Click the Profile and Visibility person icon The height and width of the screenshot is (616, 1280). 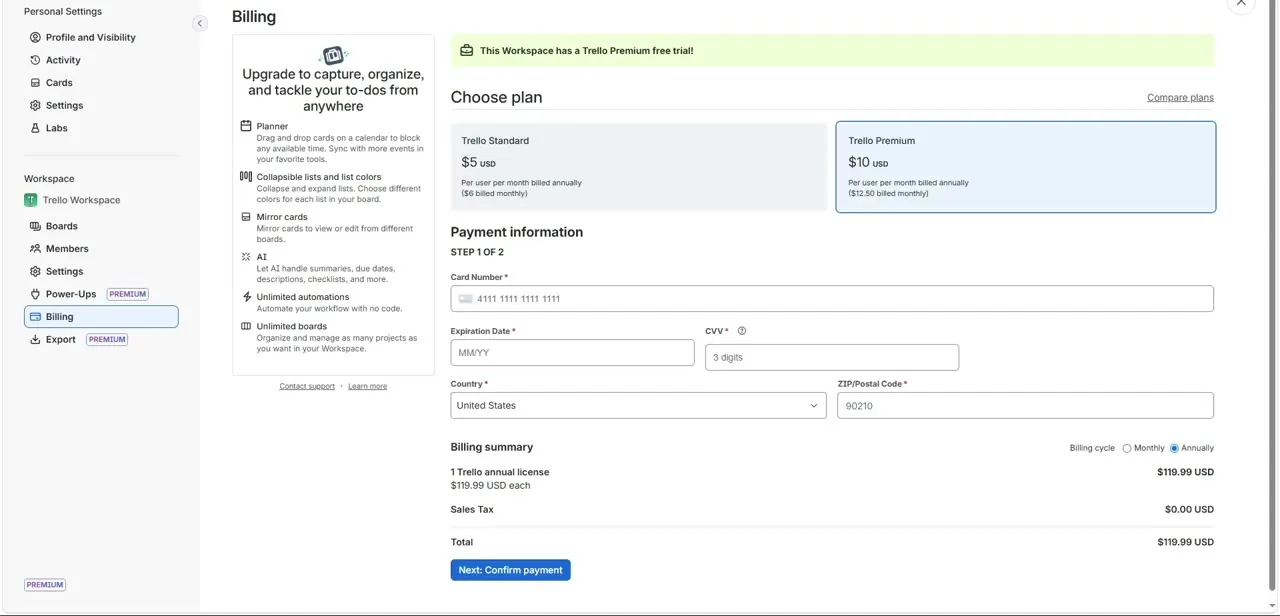35,37
